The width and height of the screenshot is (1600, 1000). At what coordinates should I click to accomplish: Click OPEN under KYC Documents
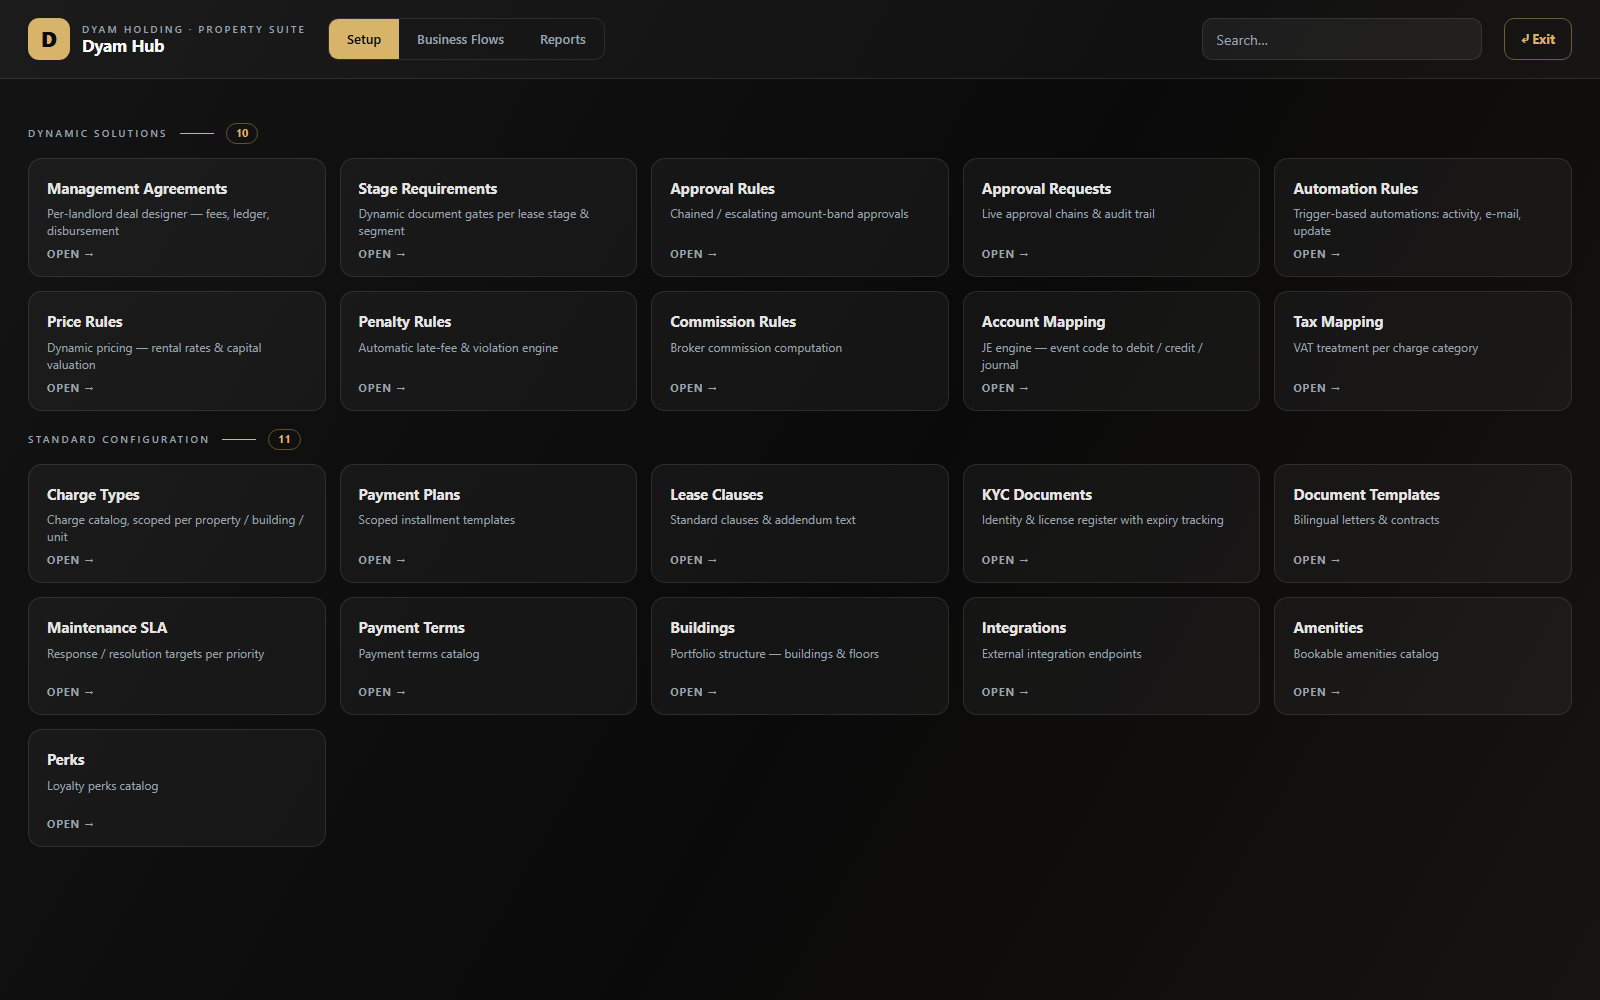[1005, 560]
